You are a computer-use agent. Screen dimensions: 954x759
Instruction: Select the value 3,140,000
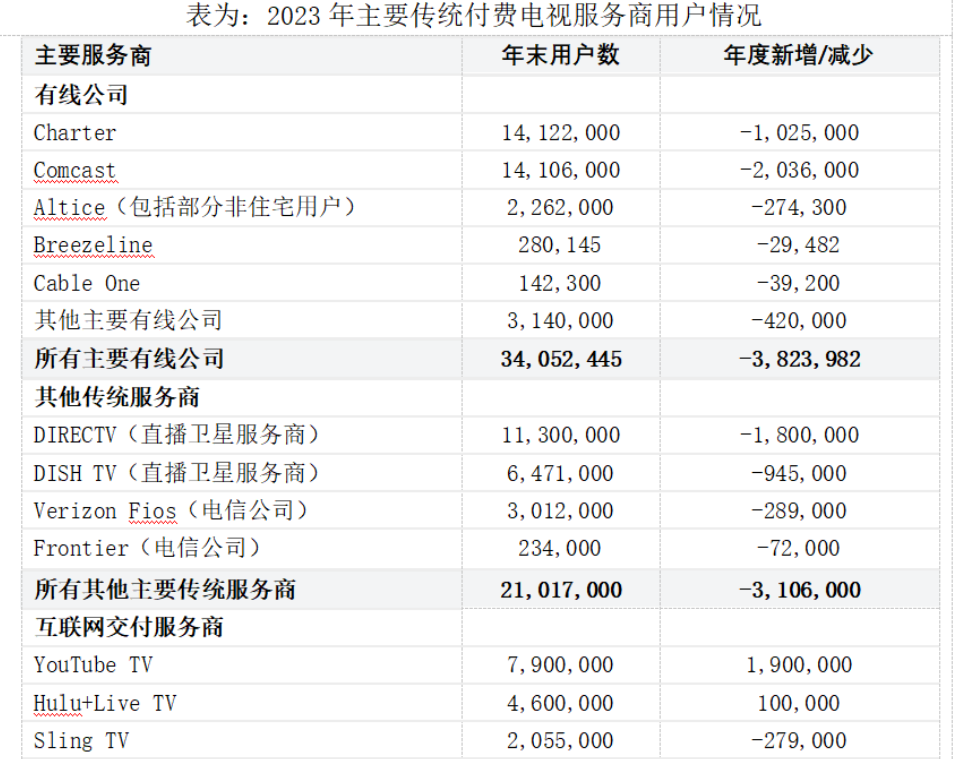coord(560,321)
